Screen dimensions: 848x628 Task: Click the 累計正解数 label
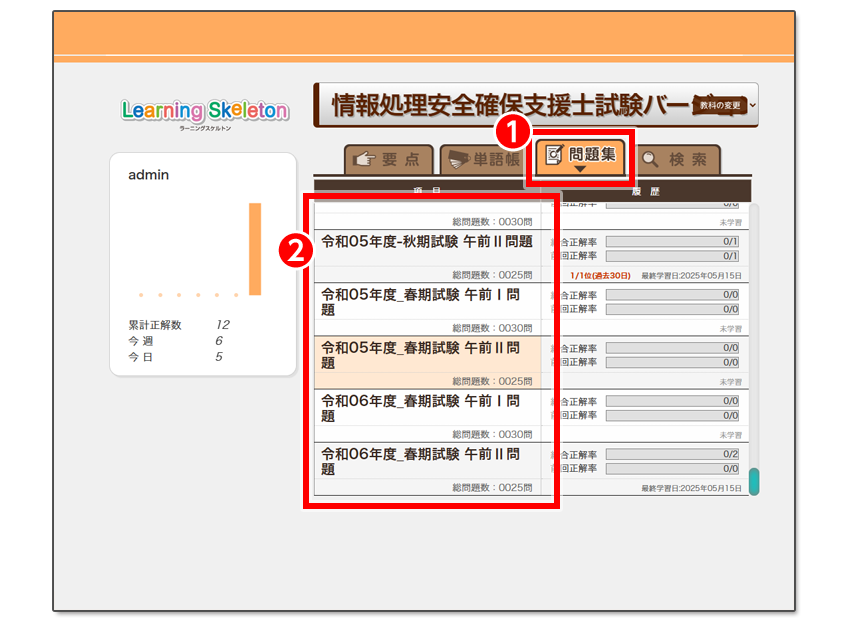pyautogui.click(x=155, y=325)
